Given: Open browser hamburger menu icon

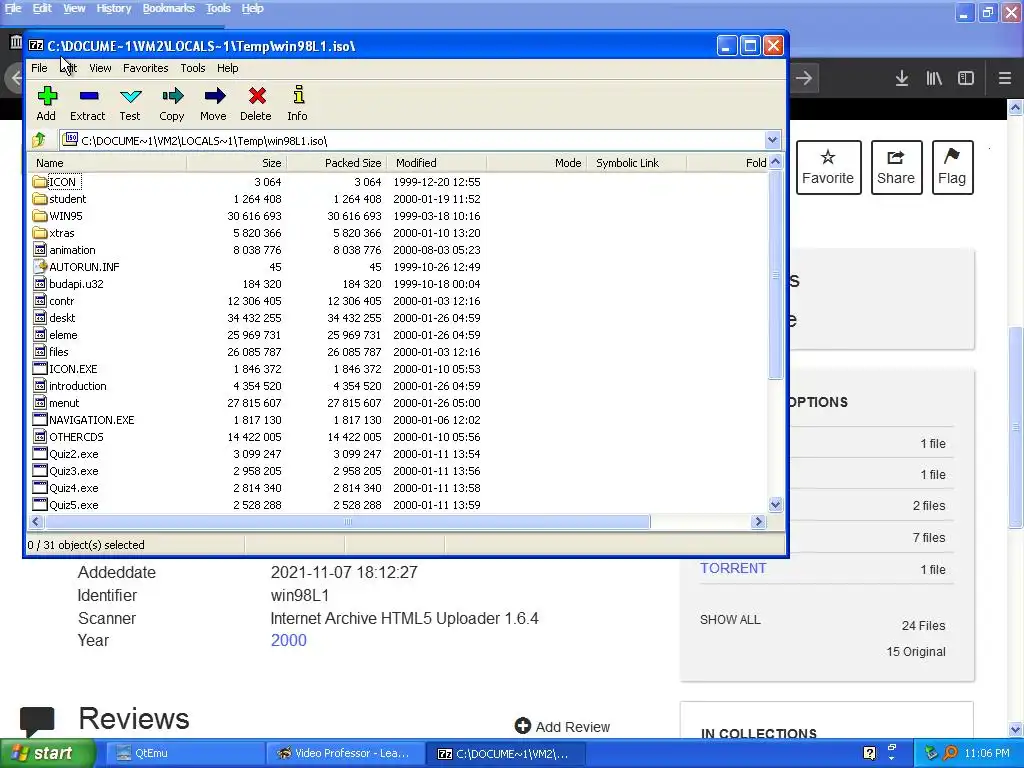Looking at the screenshot, I should point(1005,78).
